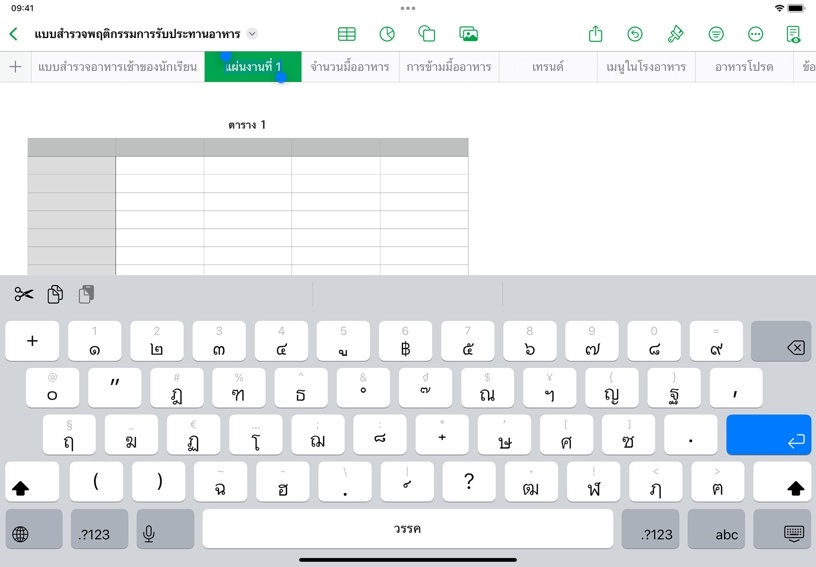Tap the insert table icon
Image resolution: width=816 pixels, height=567 pixels.
[x=346, y=34]
